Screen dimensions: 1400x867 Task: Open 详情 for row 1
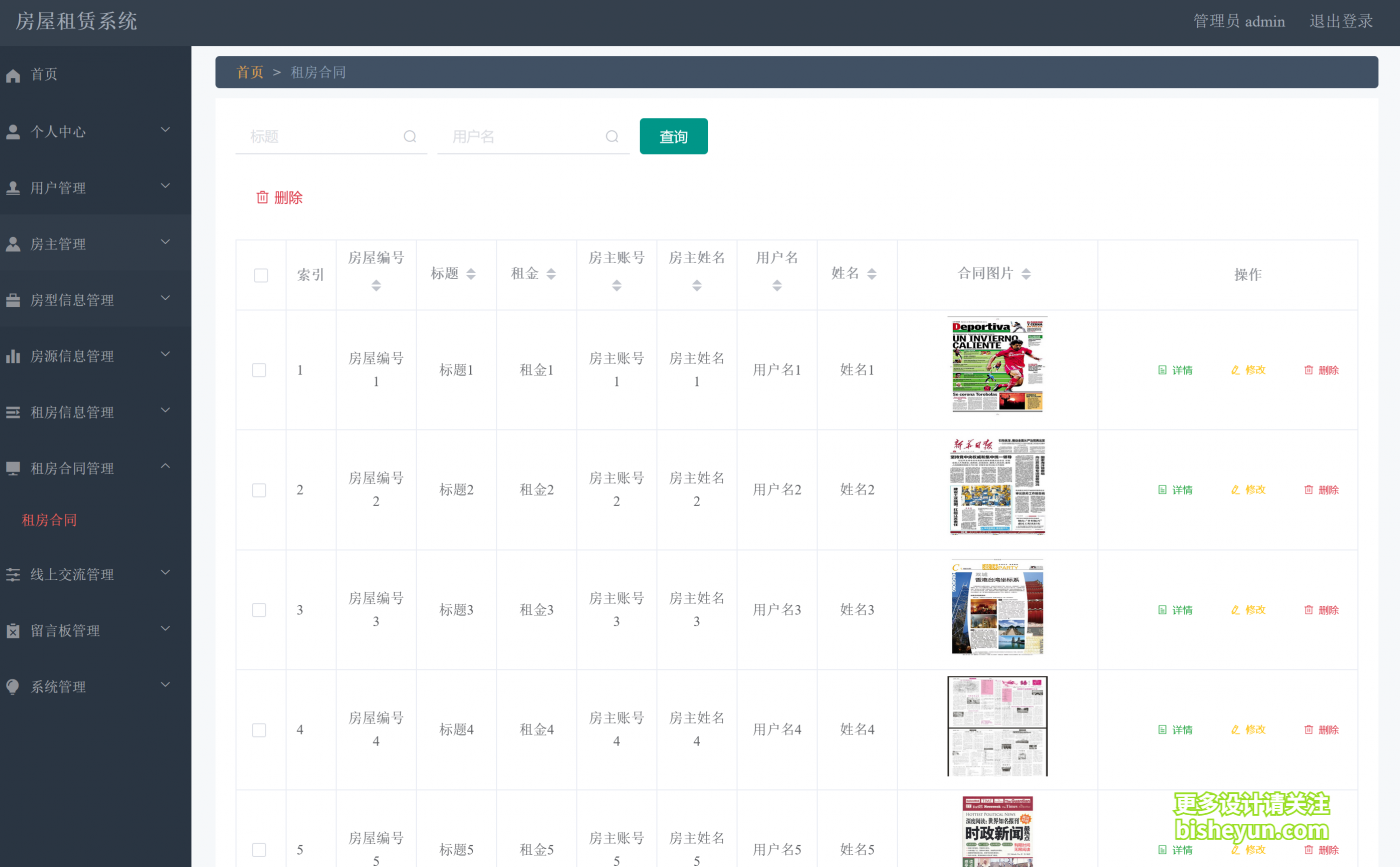(1175, 370)
